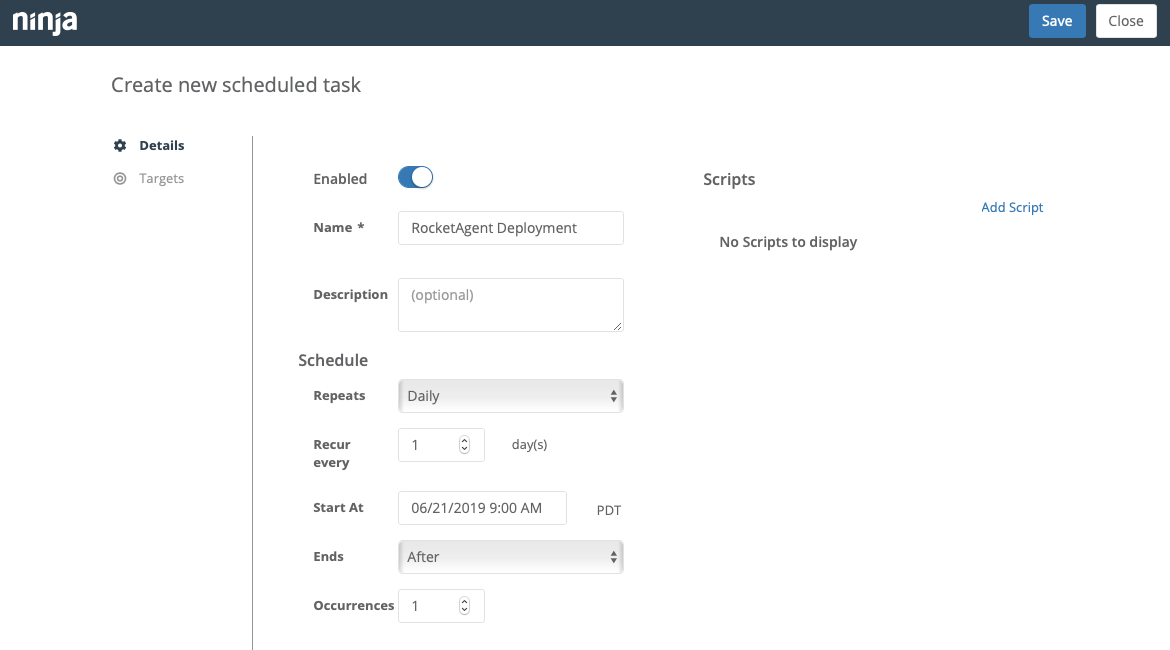Click into the optional Description box

click(x=510, y=305)
